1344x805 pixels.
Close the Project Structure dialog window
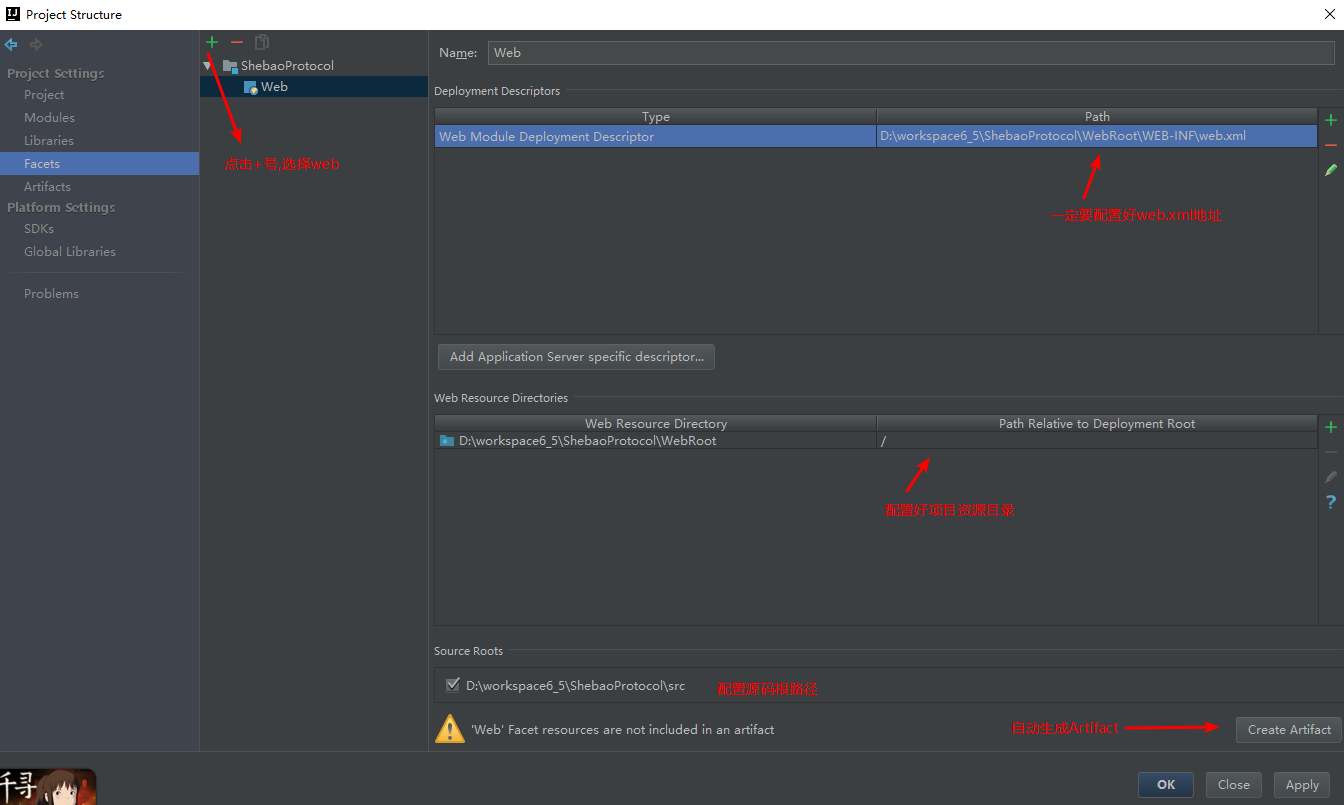[1328, 14]
